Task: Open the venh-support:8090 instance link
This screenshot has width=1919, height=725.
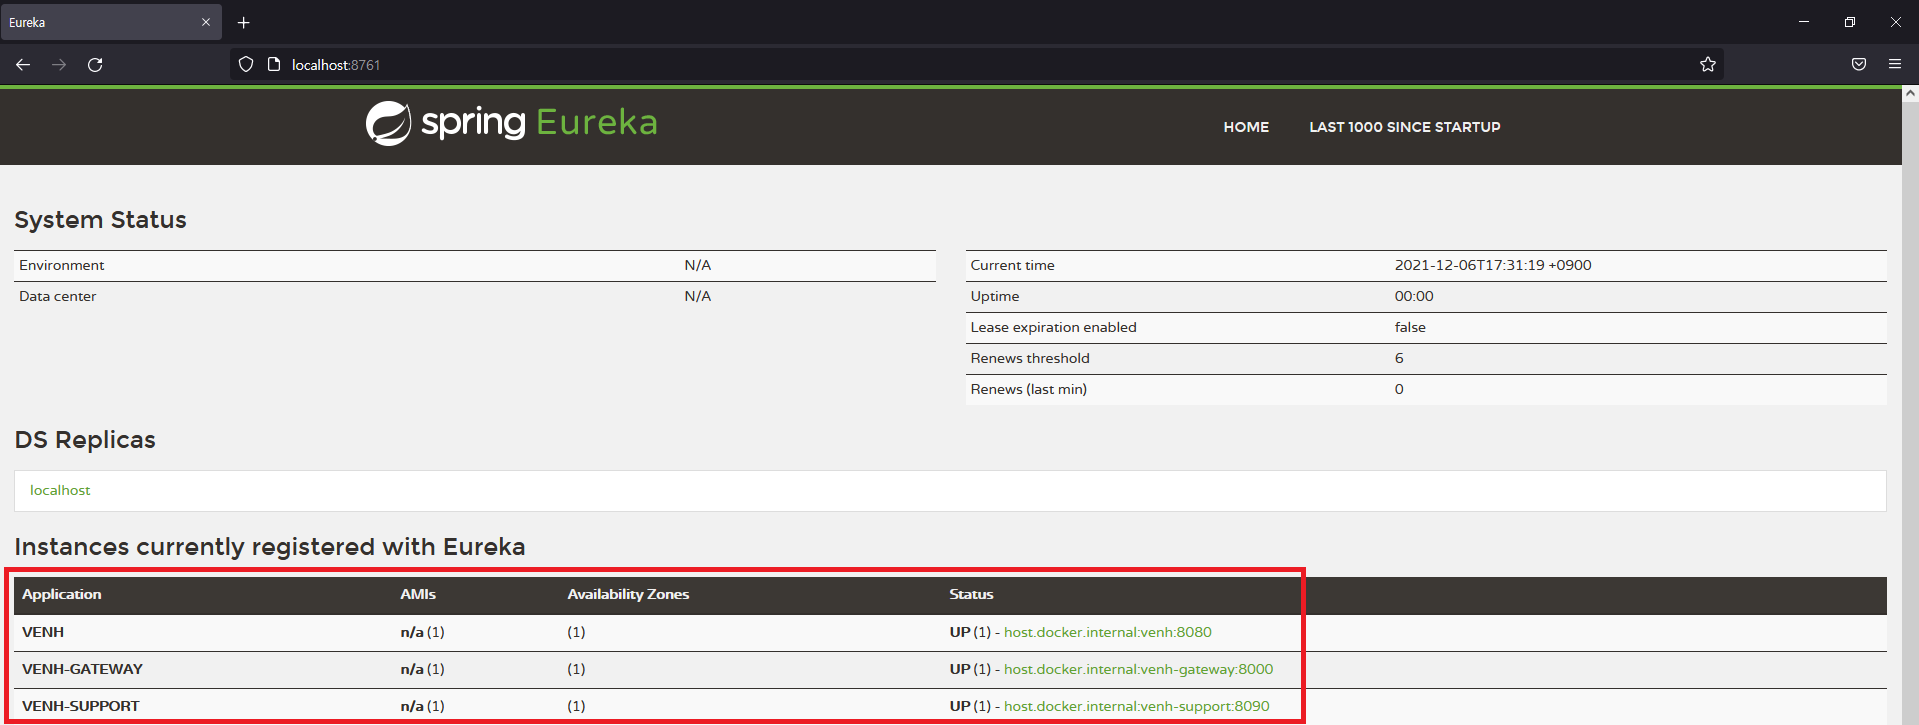Action: point(1137,706)
